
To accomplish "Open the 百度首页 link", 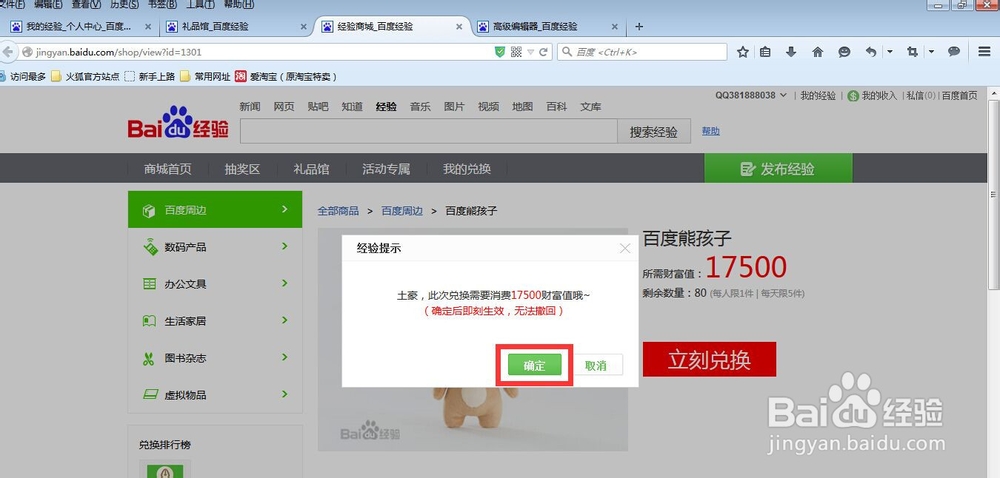I will pos(959,96).
